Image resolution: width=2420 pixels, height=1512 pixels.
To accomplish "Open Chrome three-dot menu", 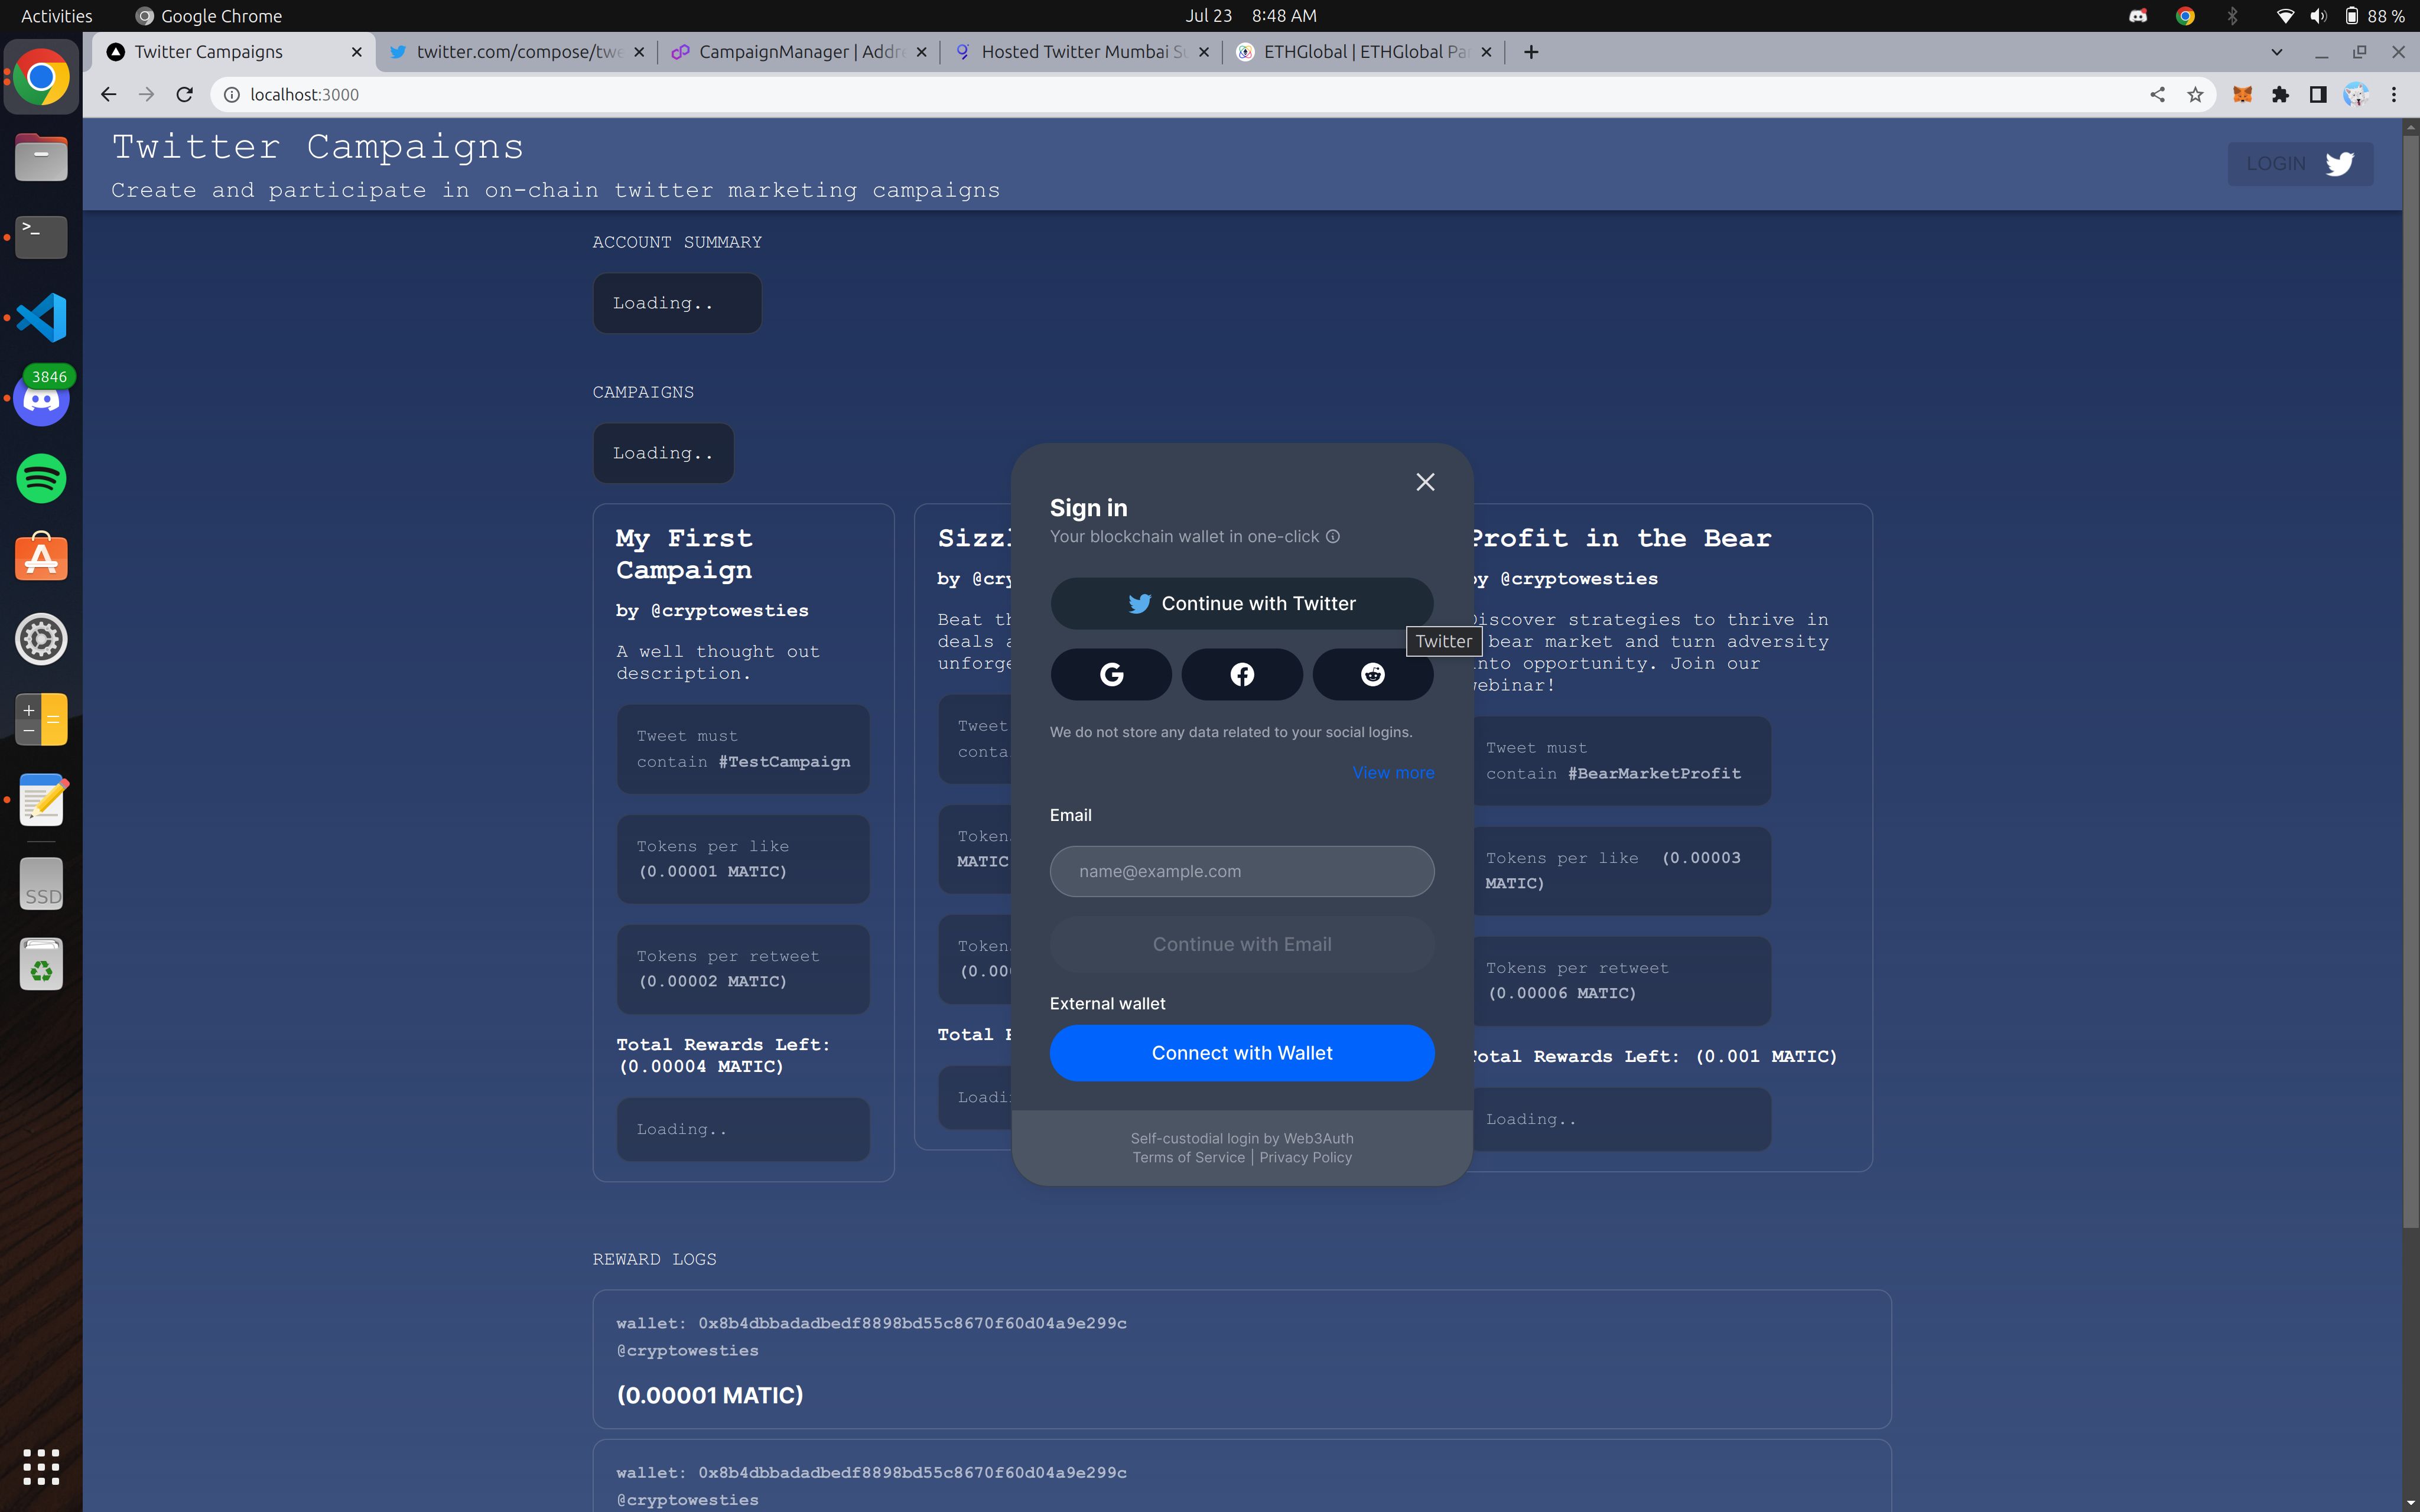I will click(x=2394, y=94).
